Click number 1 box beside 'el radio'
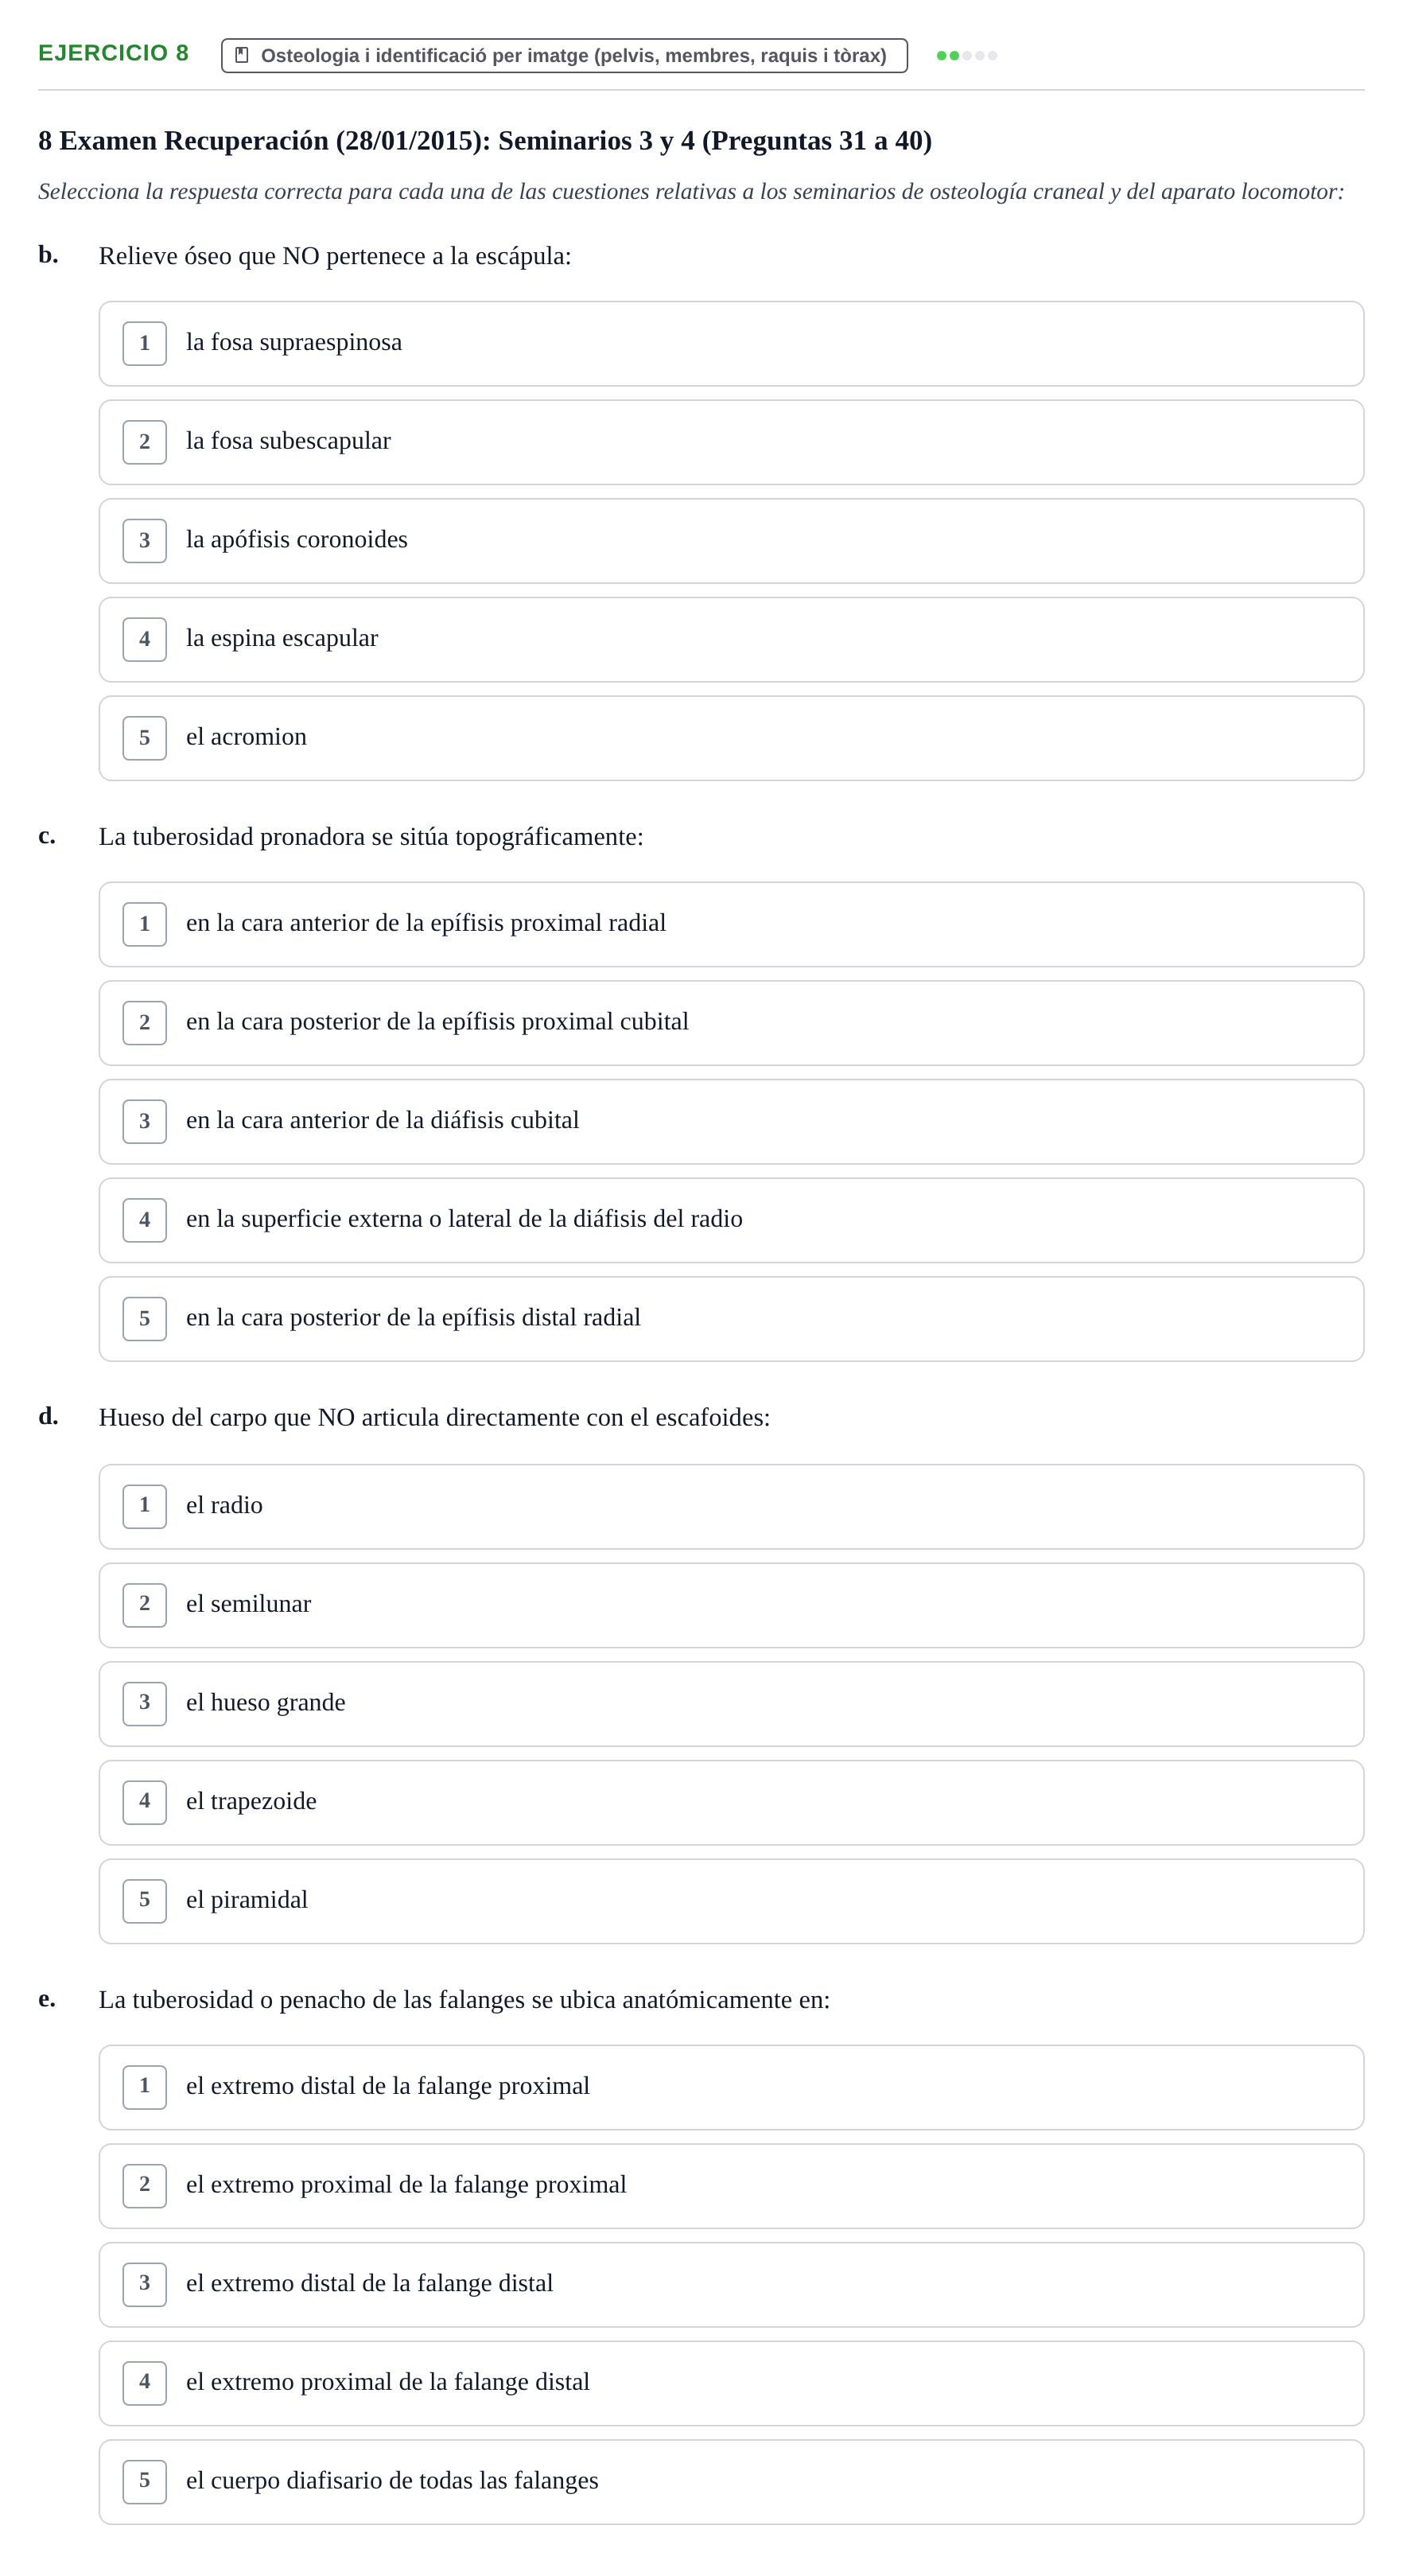Viewport: 1403px width, 2576px height. (x=144, y=1506)
